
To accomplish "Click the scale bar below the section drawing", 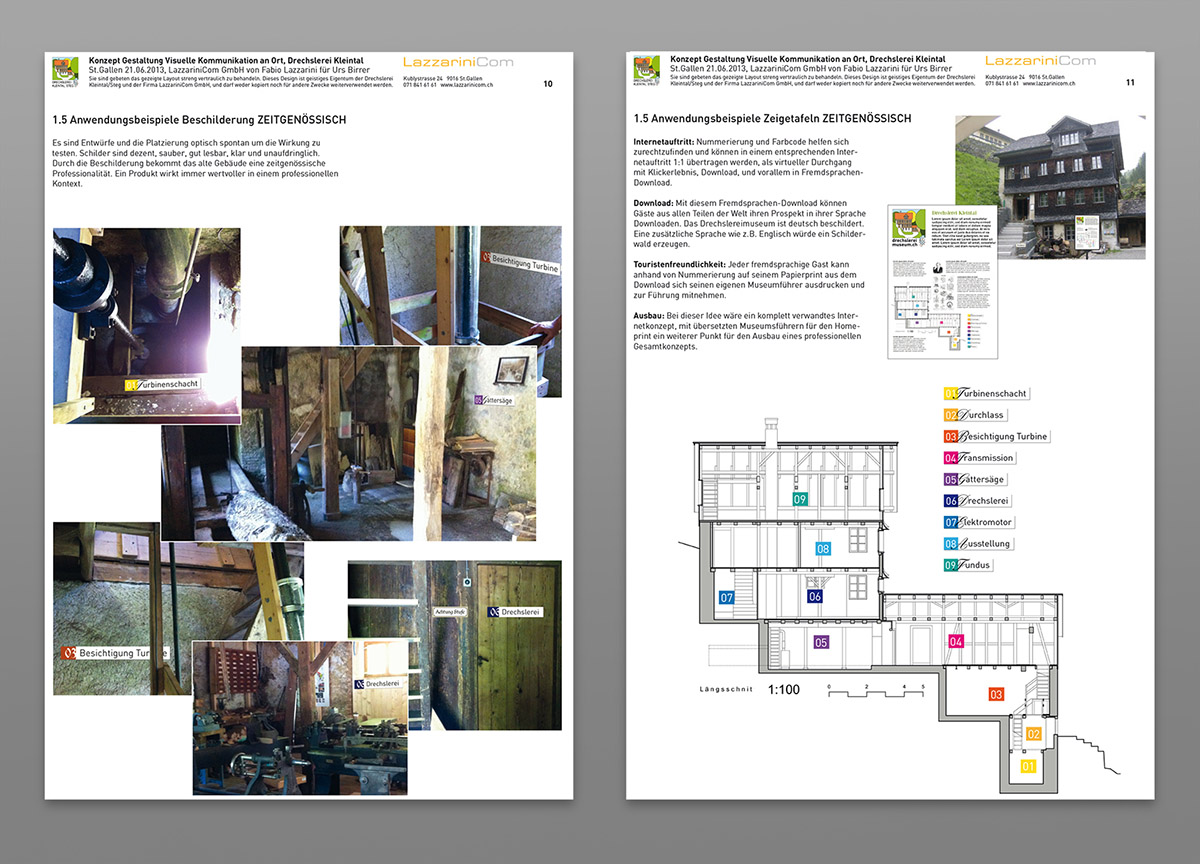I will [877, 691].
